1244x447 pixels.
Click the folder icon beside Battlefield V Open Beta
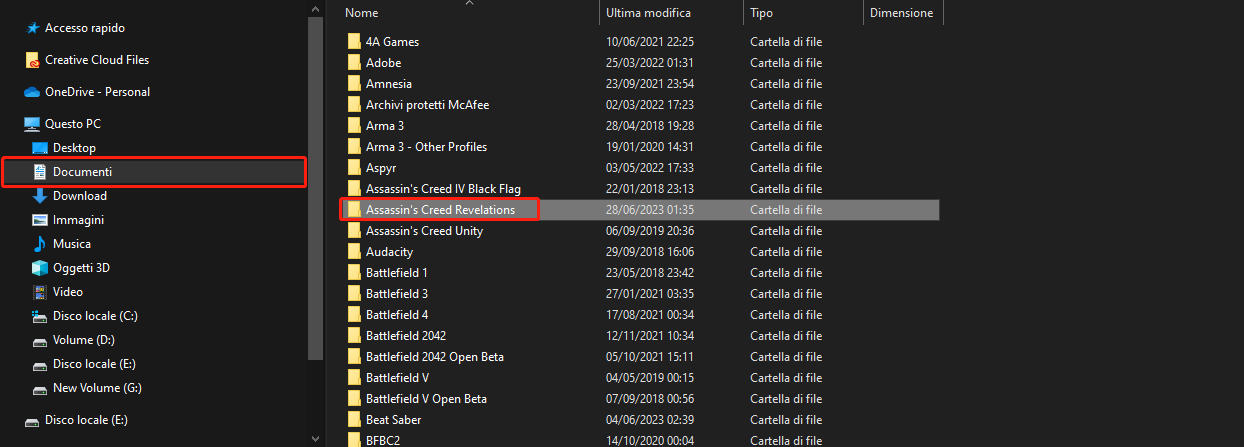pos(354,399)
